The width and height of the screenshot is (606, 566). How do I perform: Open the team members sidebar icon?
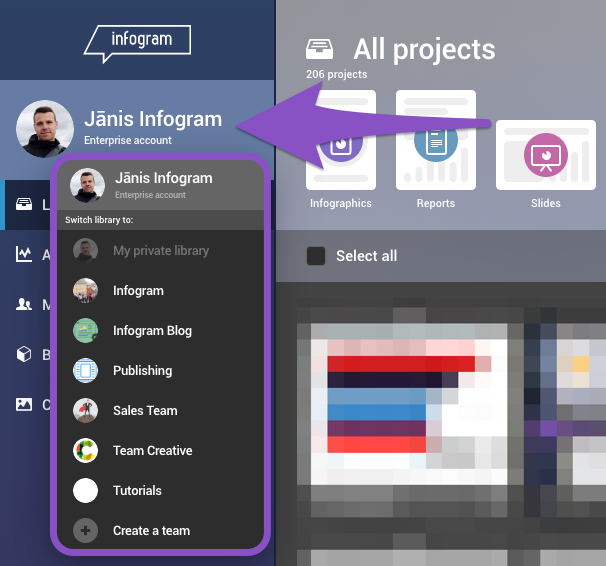24,304
